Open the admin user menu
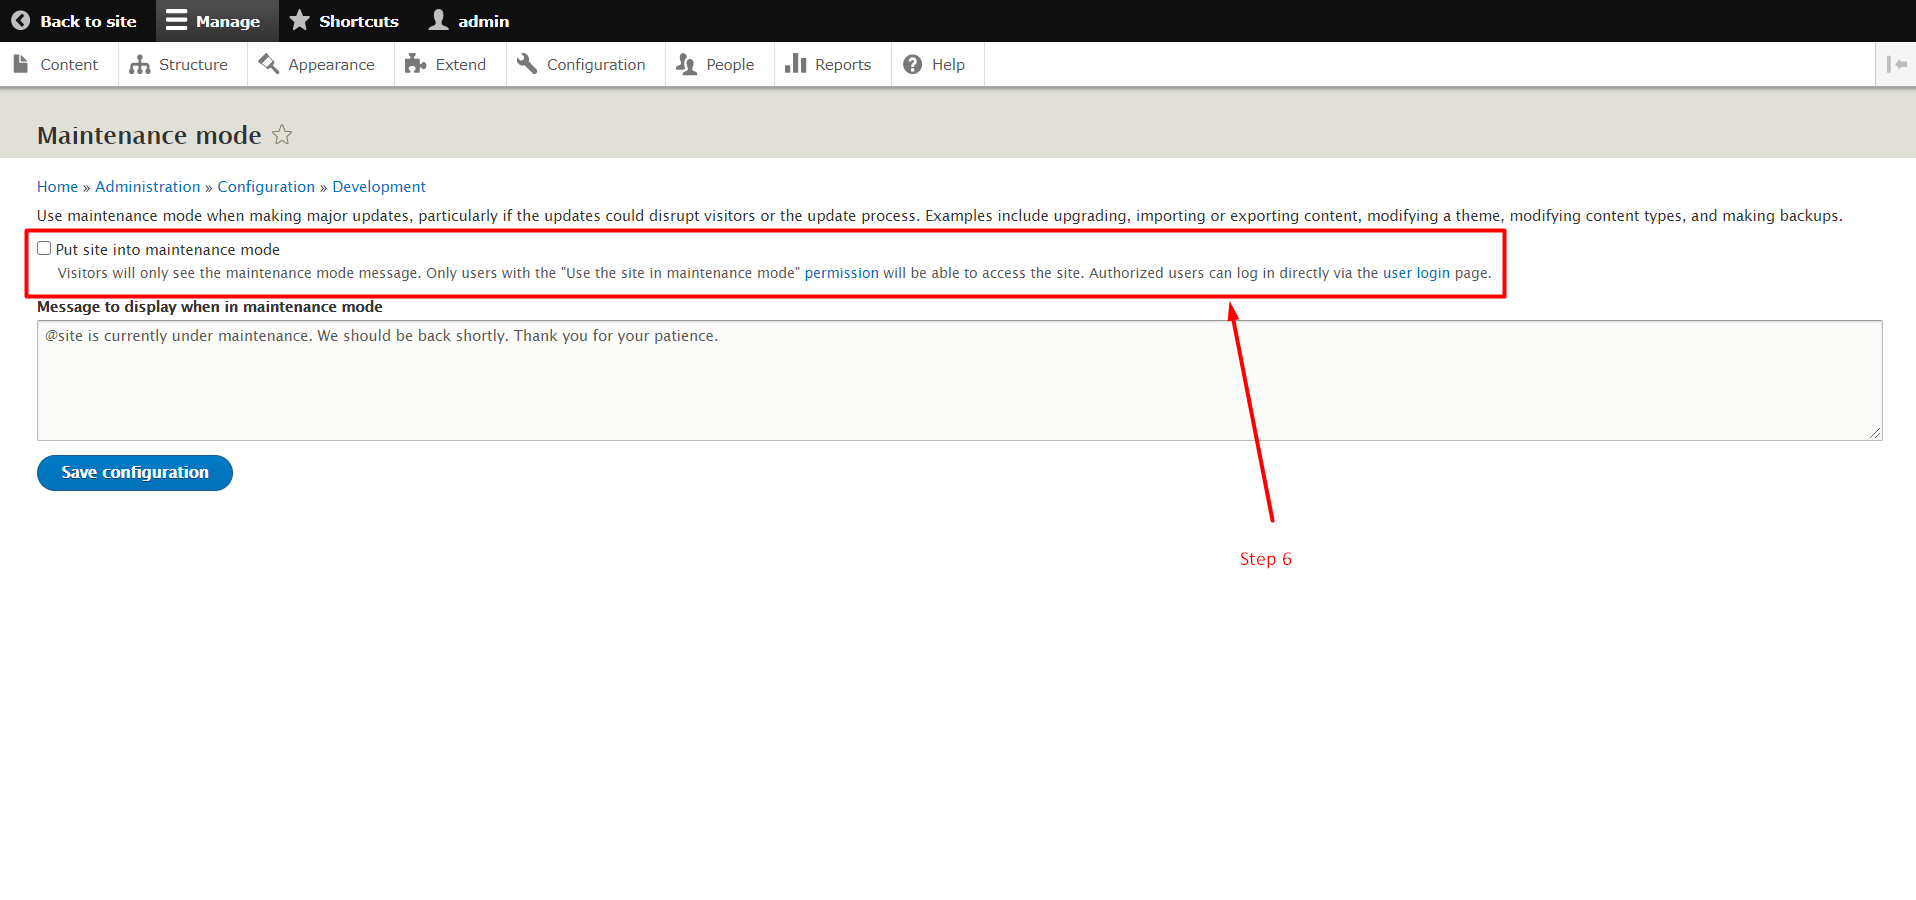1916x900 pixels. click(x=469, y=21)
